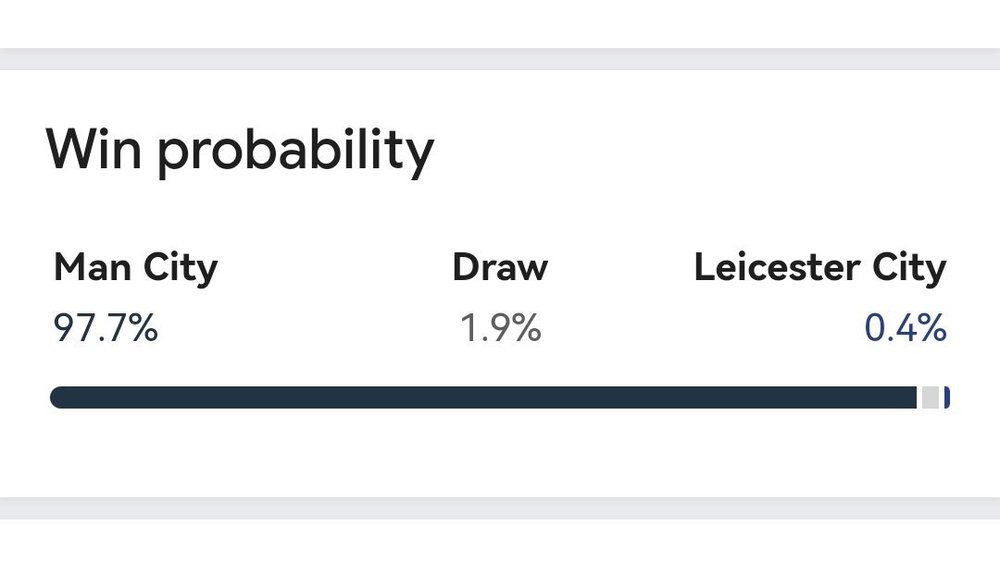Tap the word Leicester in the team name
1000x562 pixels.
(x=777, y=267)
